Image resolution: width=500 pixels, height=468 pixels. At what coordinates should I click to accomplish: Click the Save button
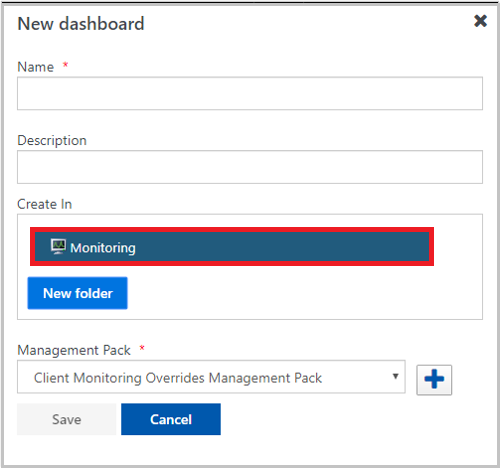coord(67,419)
